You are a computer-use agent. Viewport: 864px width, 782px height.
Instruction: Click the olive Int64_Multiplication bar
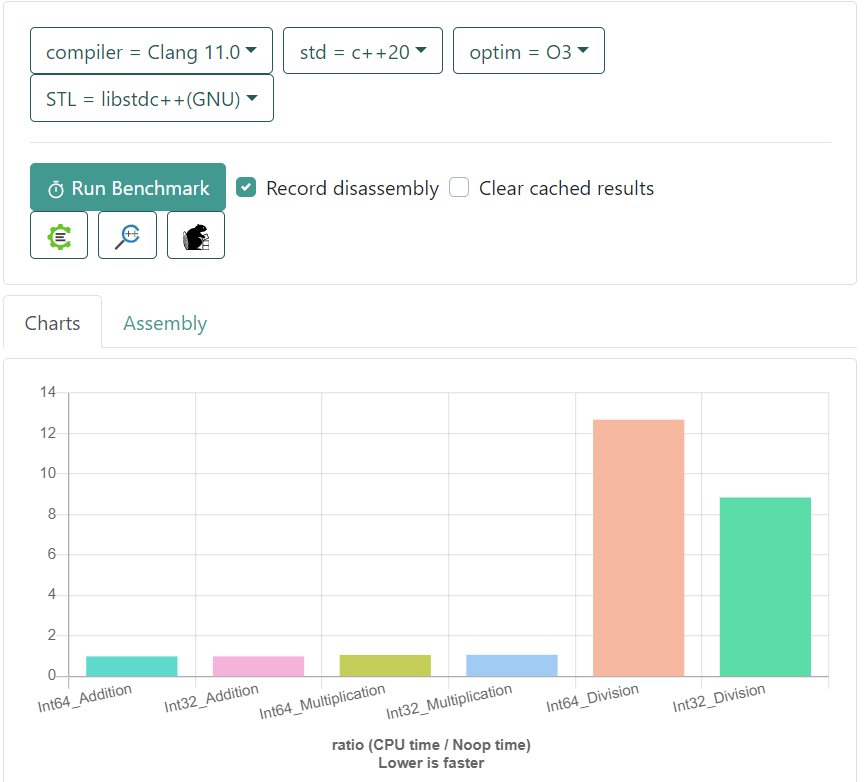tap(385, 666)
